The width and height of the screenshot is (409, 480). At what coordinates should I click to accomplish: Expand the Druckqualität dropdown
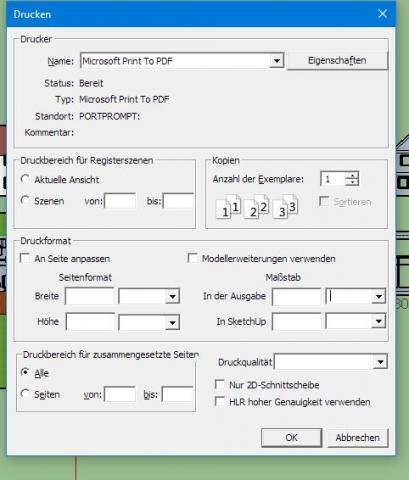(x=380, y=362)
